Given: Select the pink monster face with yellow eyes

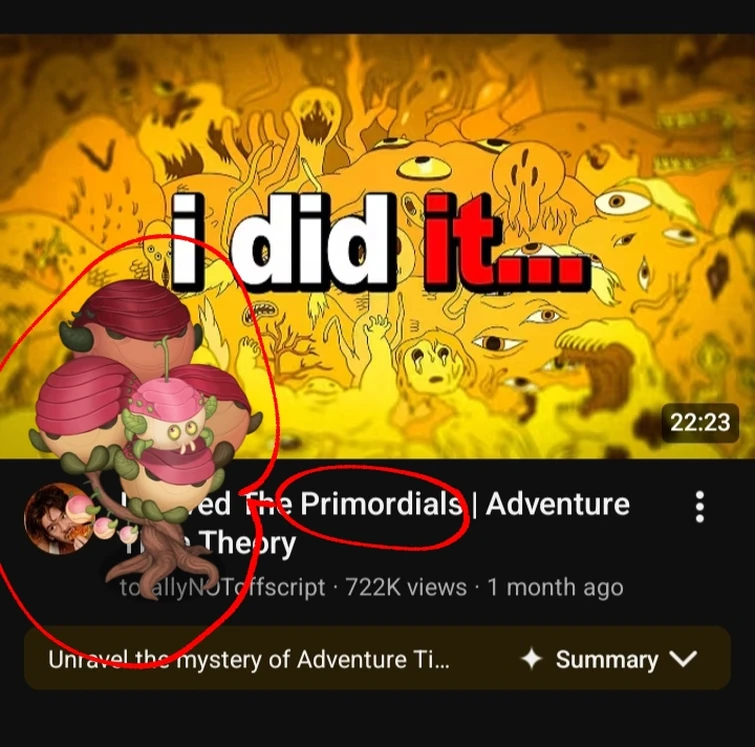Looking at the screenshot, I should pyautogui.click(x=172, y=419).
